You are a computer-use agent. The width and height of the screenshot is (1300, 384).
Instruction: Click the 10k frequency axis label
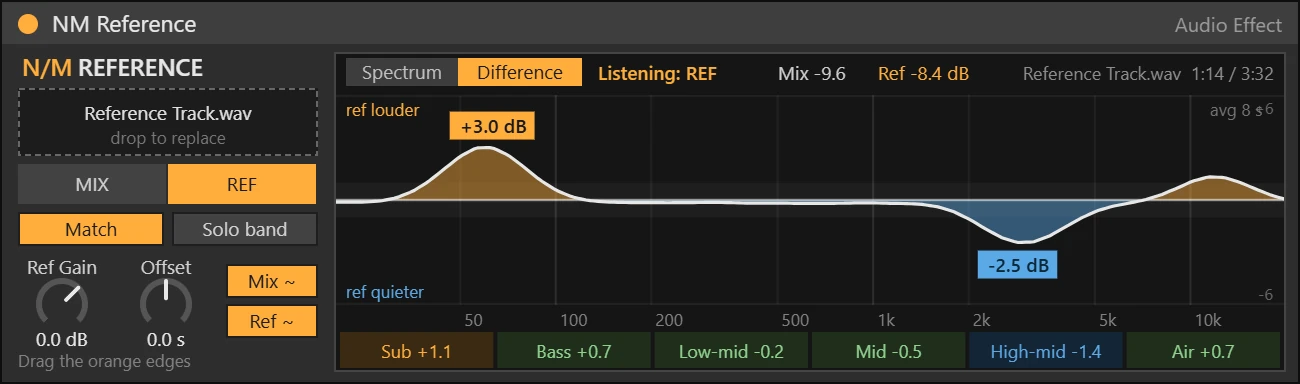click(x=1209, y=321)
